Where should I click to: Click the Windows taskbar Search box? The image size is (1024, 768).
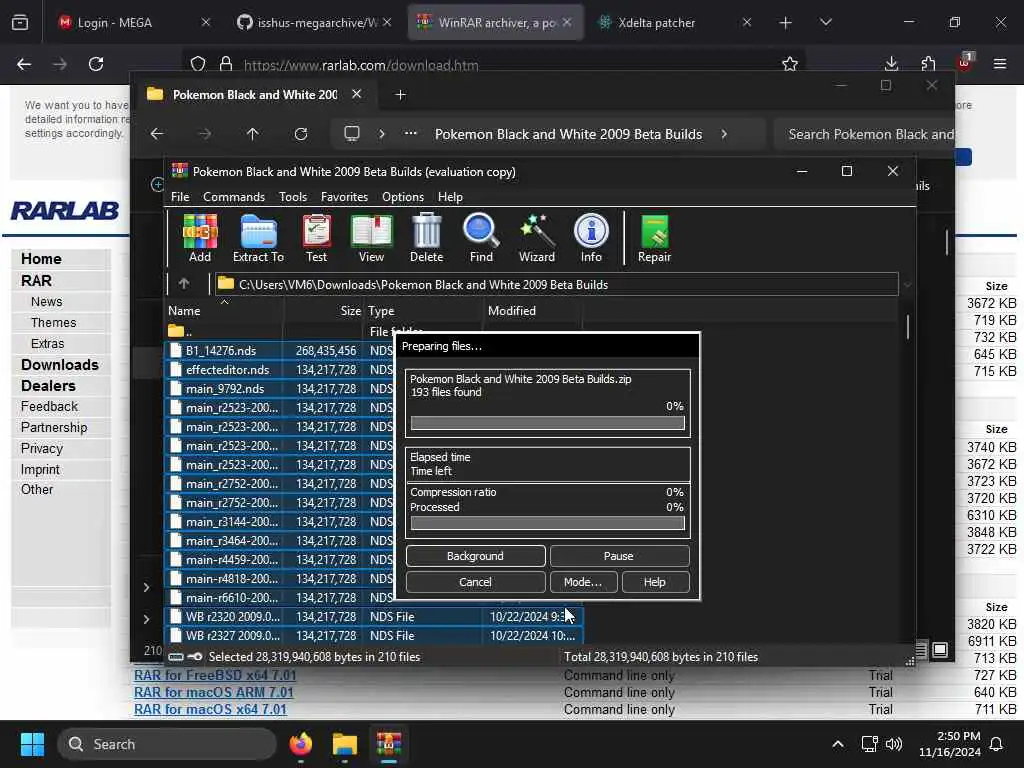tap(167, 744)
